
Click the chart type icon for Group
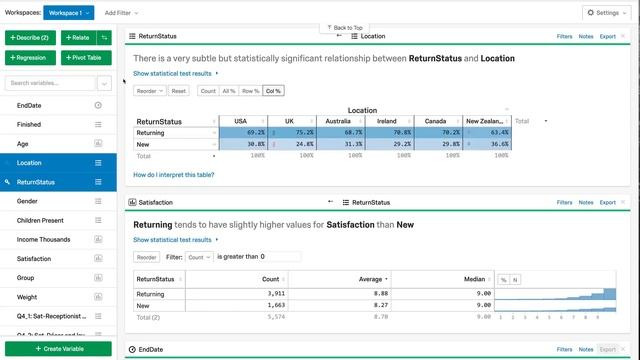click(x=98, y=278)
